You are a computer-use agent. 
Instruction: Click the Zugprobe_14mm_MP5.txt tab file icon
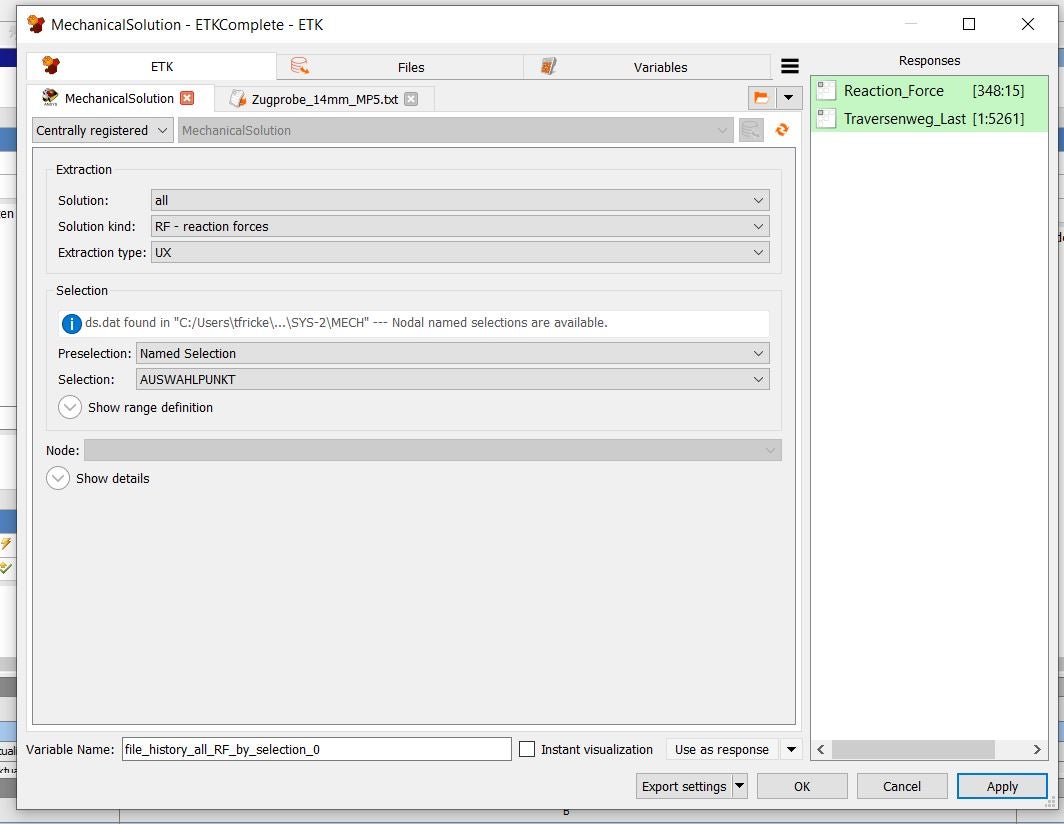click(x=237, y=99)
